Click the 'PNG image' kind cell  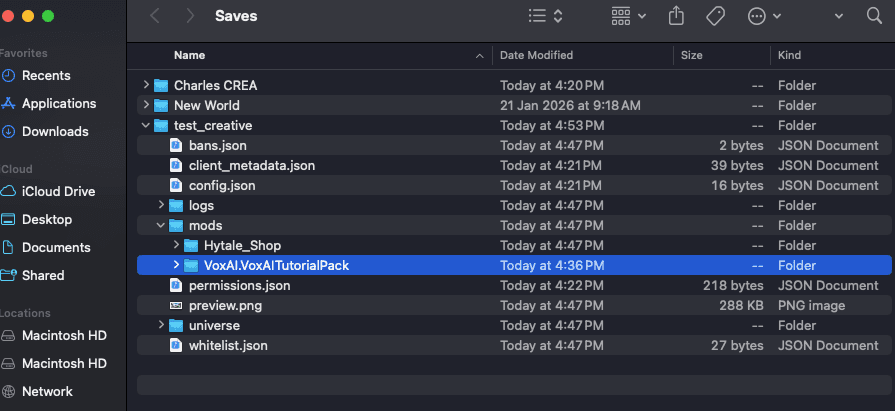pyautogui.click(x=811, y=305)
